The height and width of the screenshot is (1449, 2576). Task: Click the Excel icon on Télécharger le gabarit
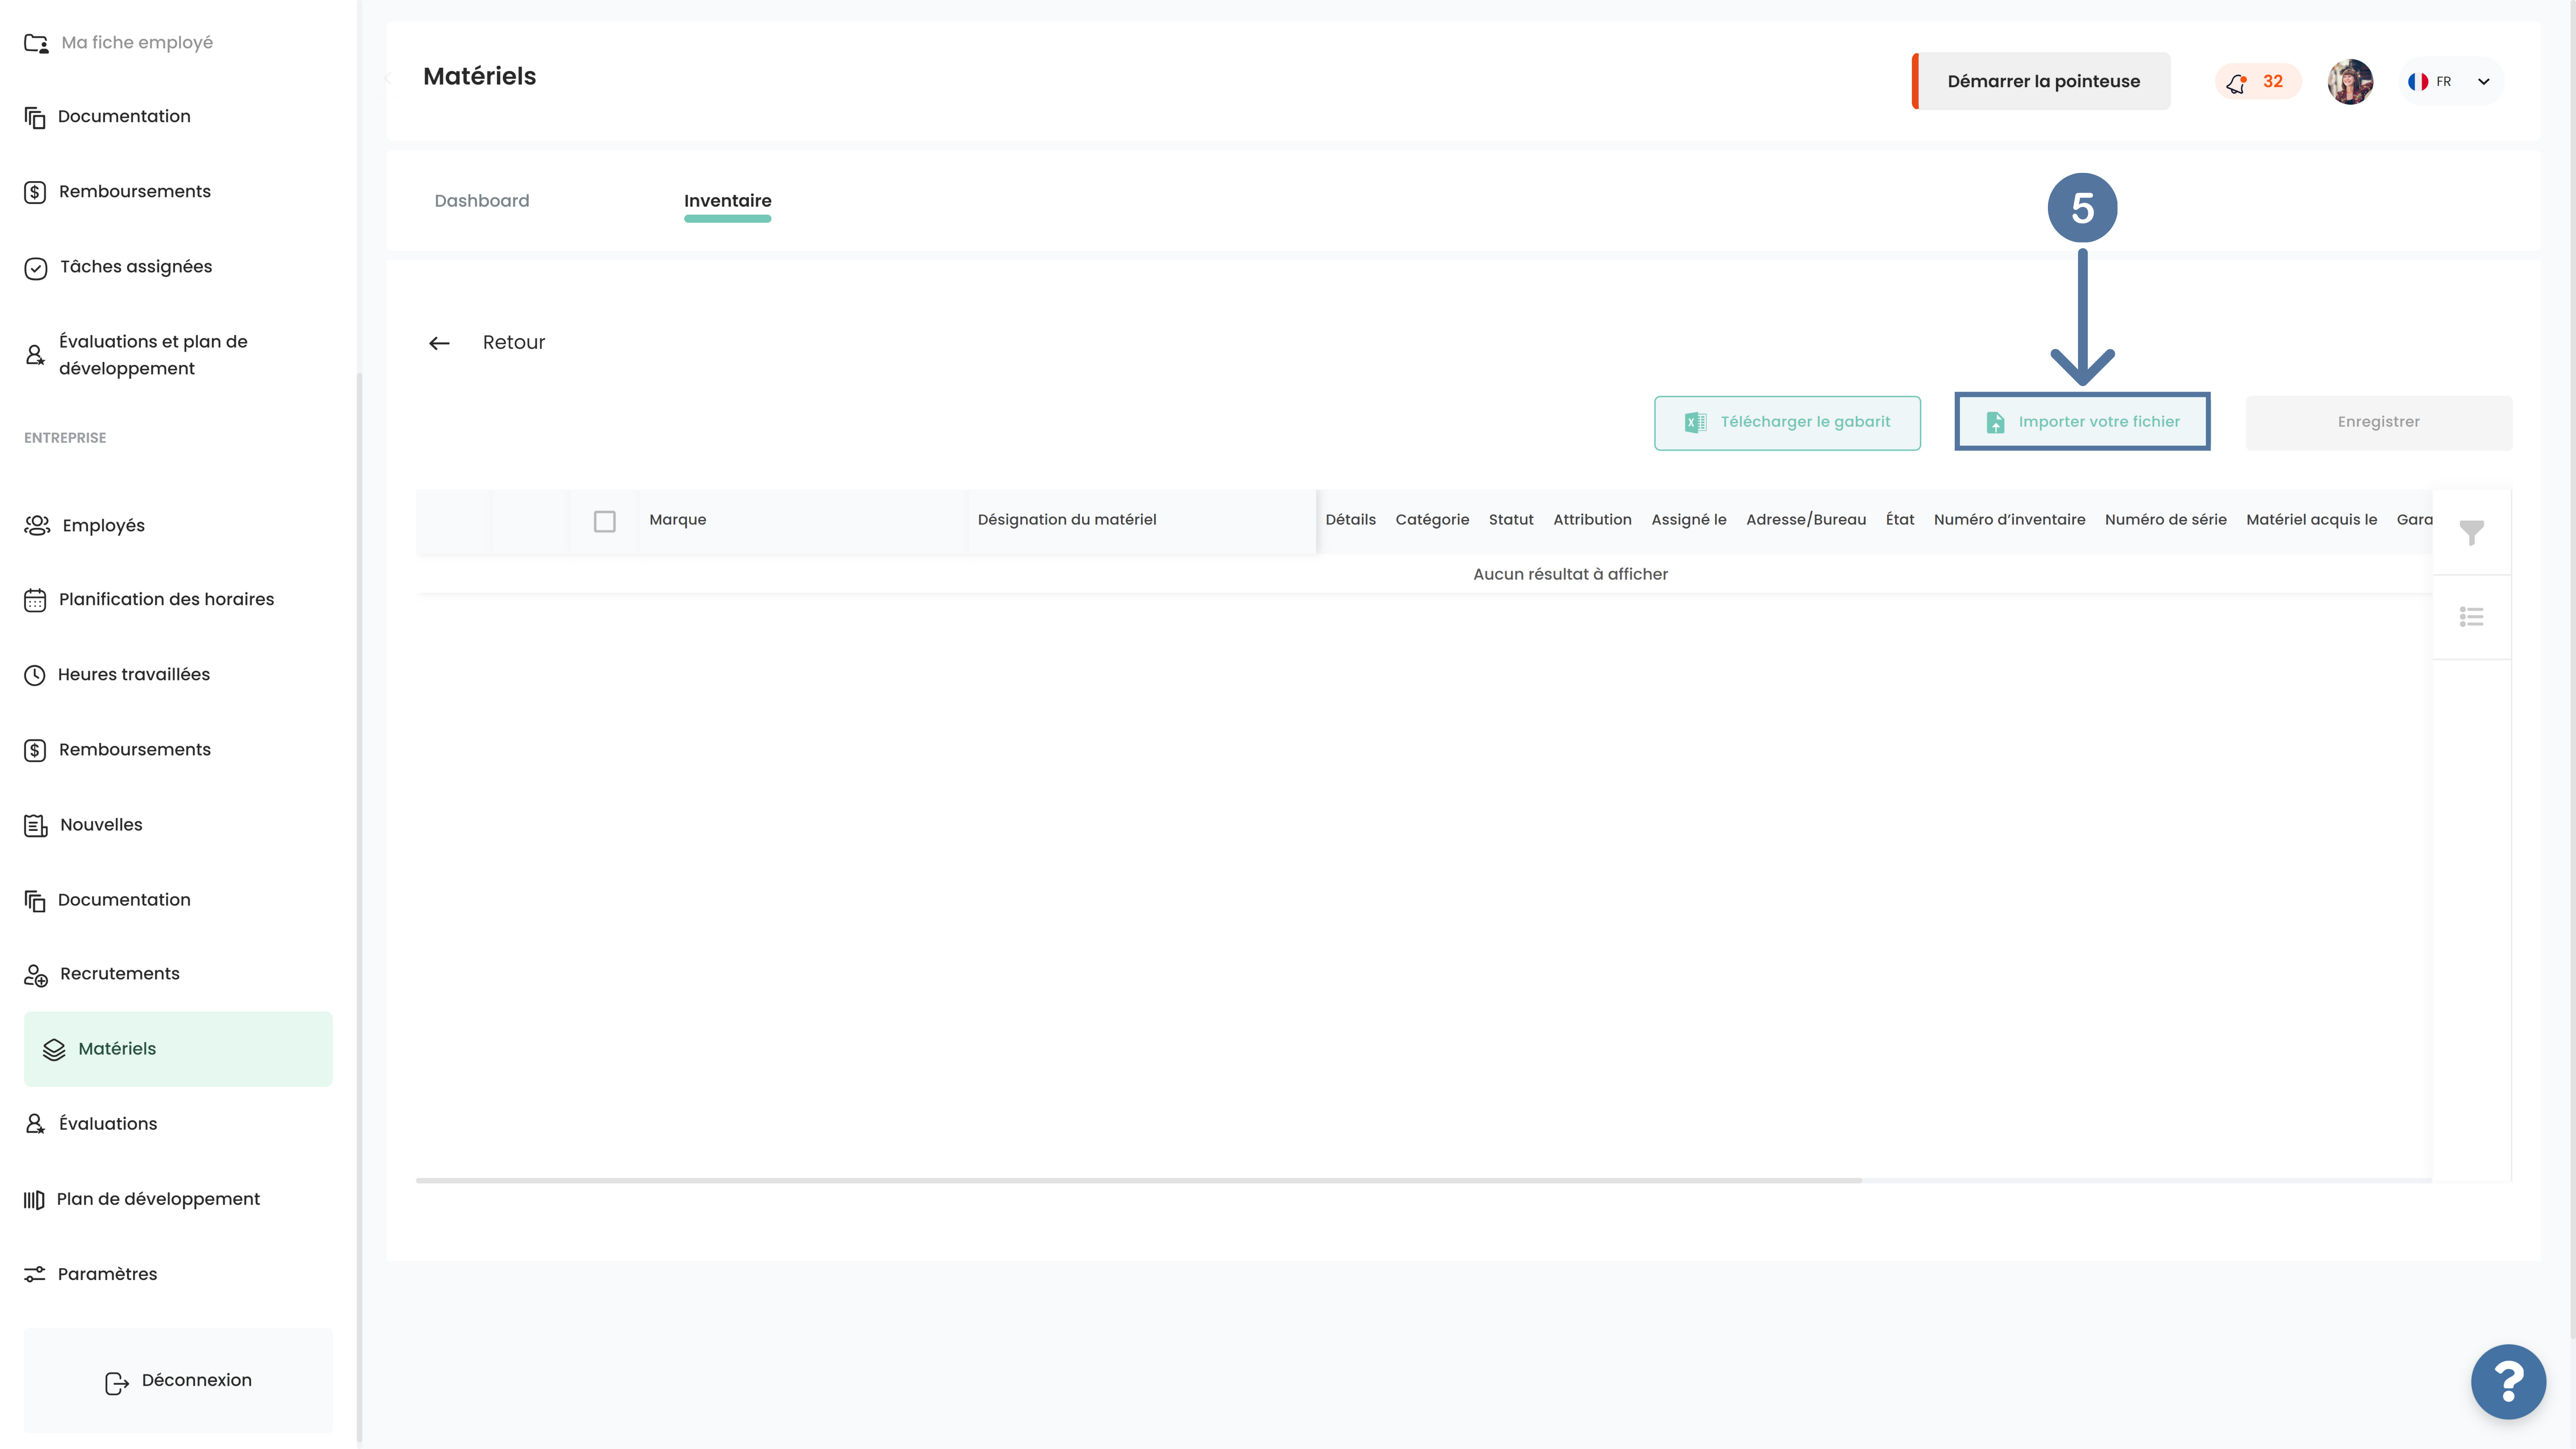click(x=1695, y=422)
